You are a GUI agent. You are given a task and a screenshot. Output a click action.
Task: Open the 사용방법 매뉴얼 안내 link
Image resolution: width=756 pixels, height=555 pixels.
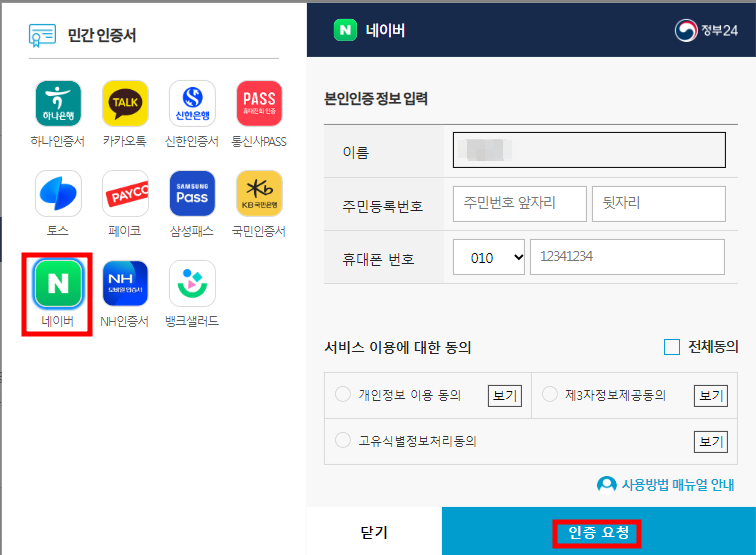(x=666, y=485)
